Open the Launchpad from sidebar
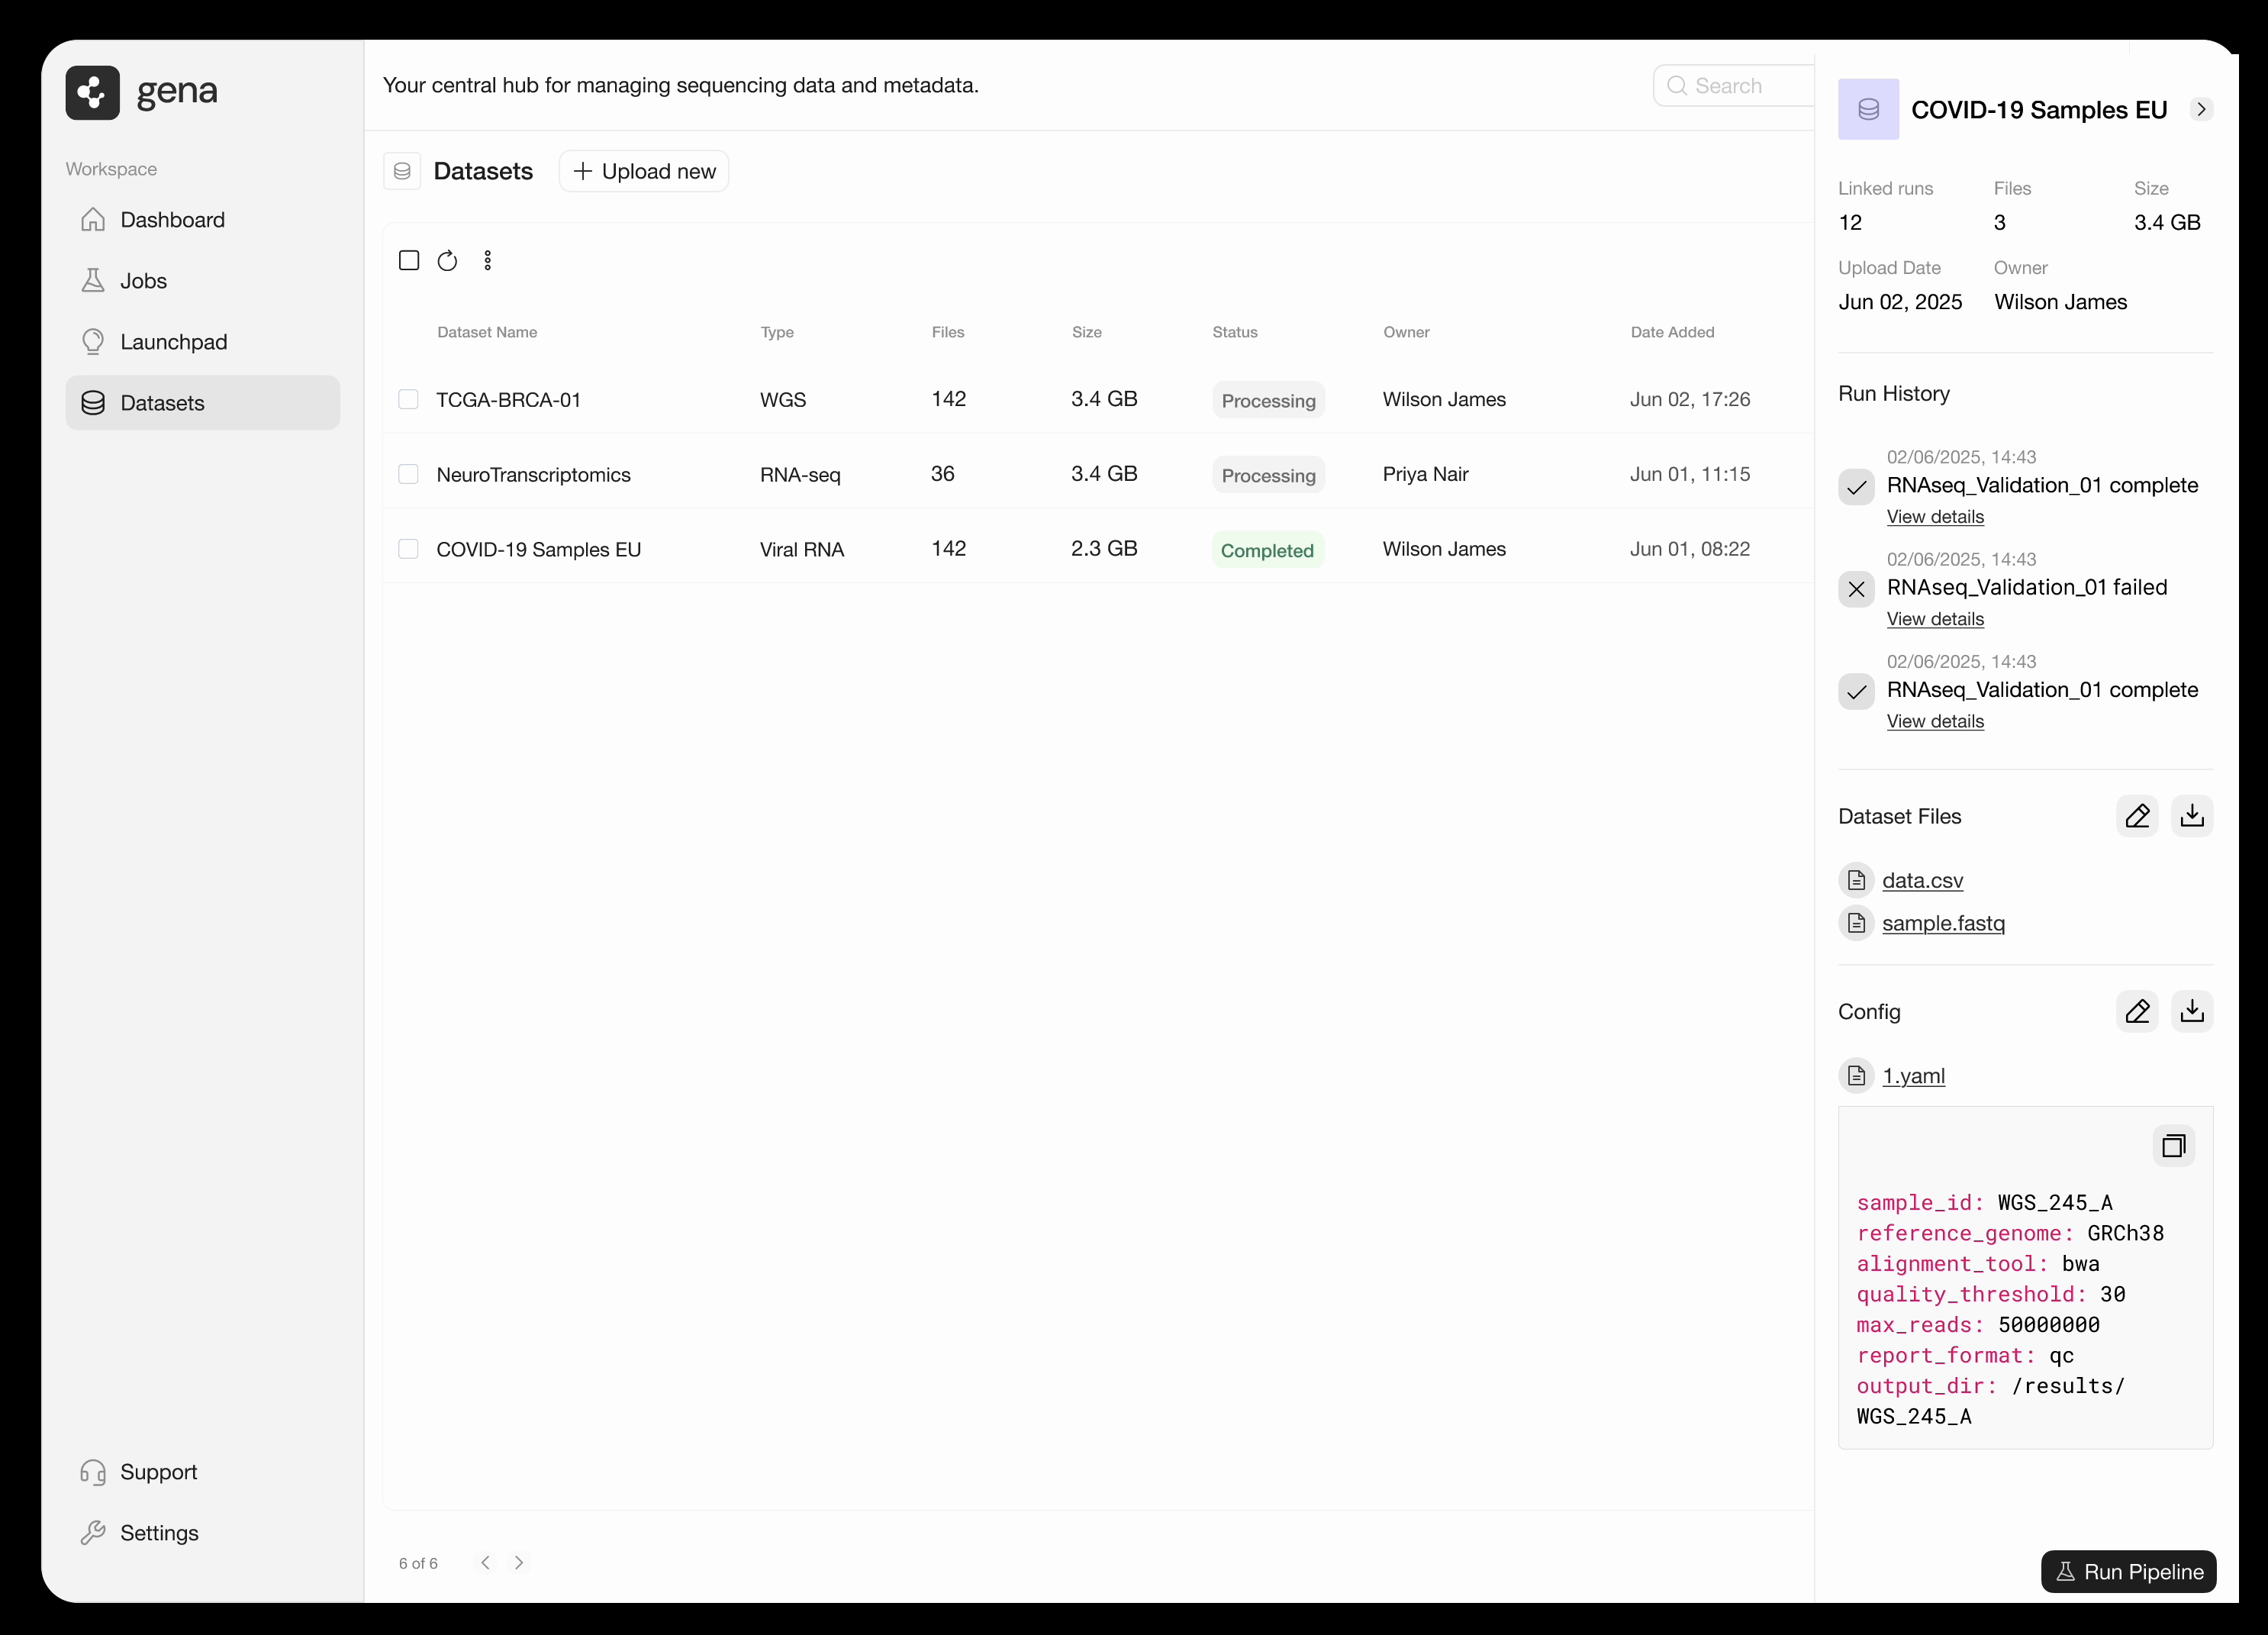Viewport: 2268px width, 1635px height. (174, 342)
